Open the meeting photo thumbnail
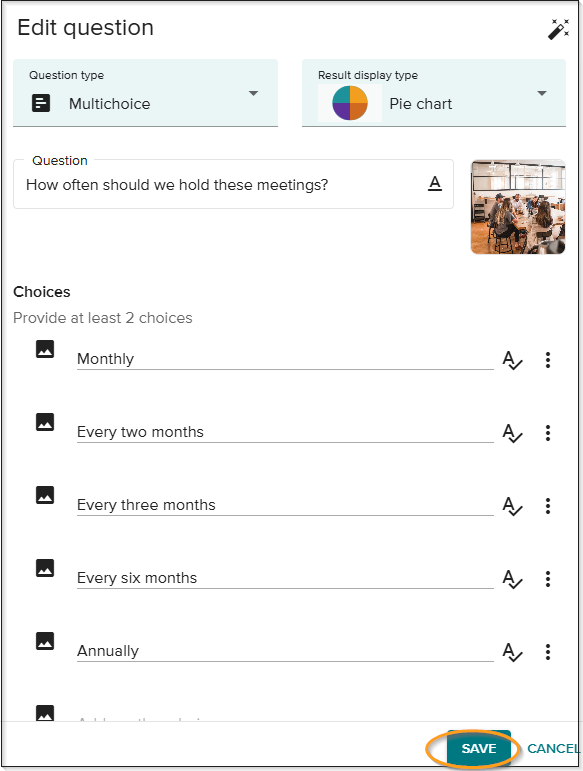The image size is (583, 771). [x=518, y=207]
